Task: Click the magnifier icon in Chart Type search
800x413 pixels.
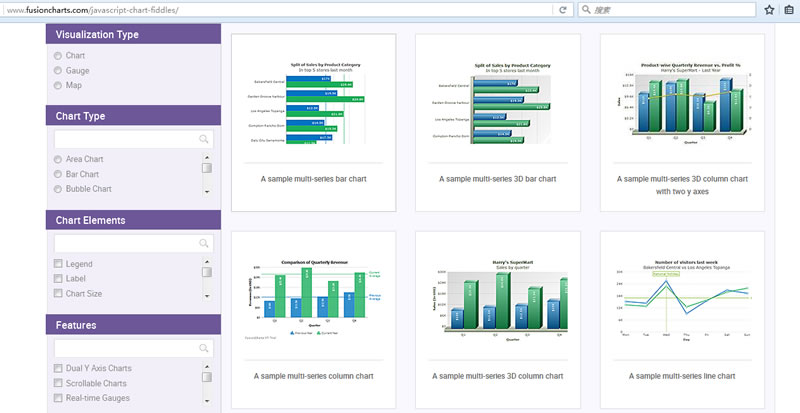Action: pyautogui.click(x=204, y=139)
